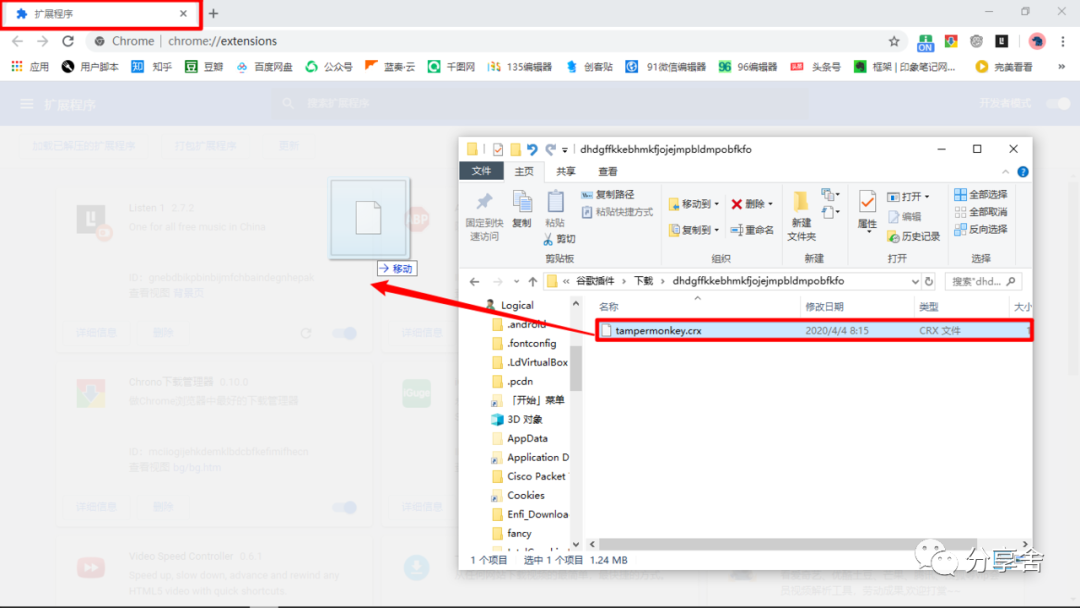1080x608 pixels.
Task: Switch to the 主页 ribbon tab
Action: (523, 171)
